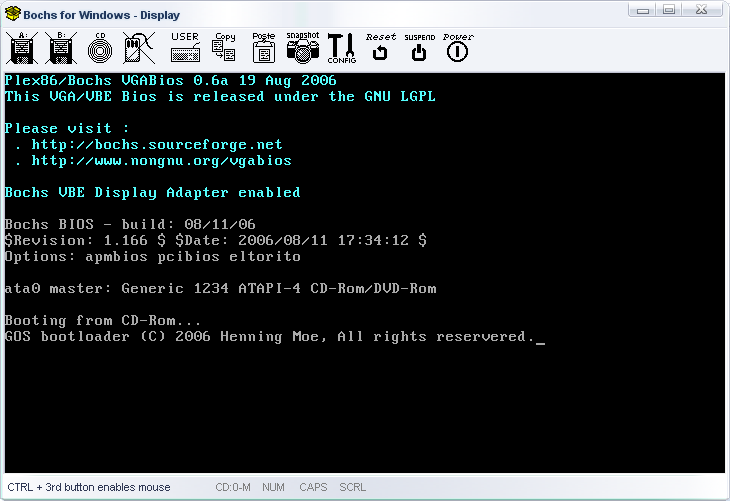Image resolution: width=730 pixels, height=501 pixels.
Task: Click the 'Bochs VBE Display Adapter enabled' line
Action: tap(152, 193)
